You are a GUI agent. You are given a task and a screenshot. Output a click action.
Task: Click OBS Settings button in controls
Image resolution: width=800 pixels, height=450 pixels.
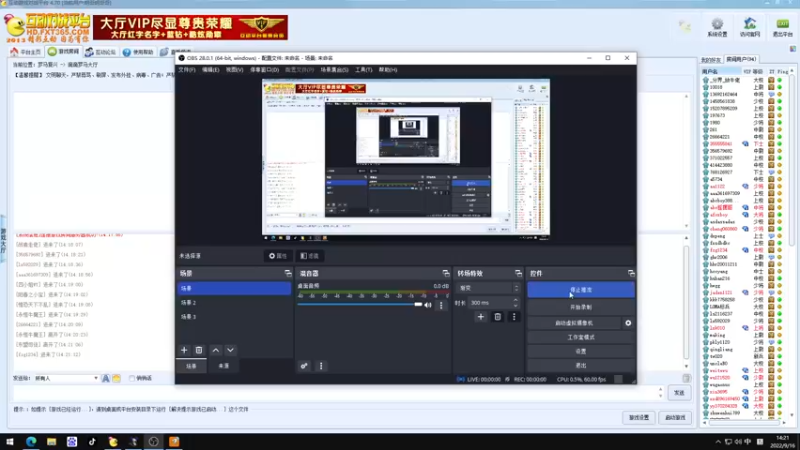(581, 352)
